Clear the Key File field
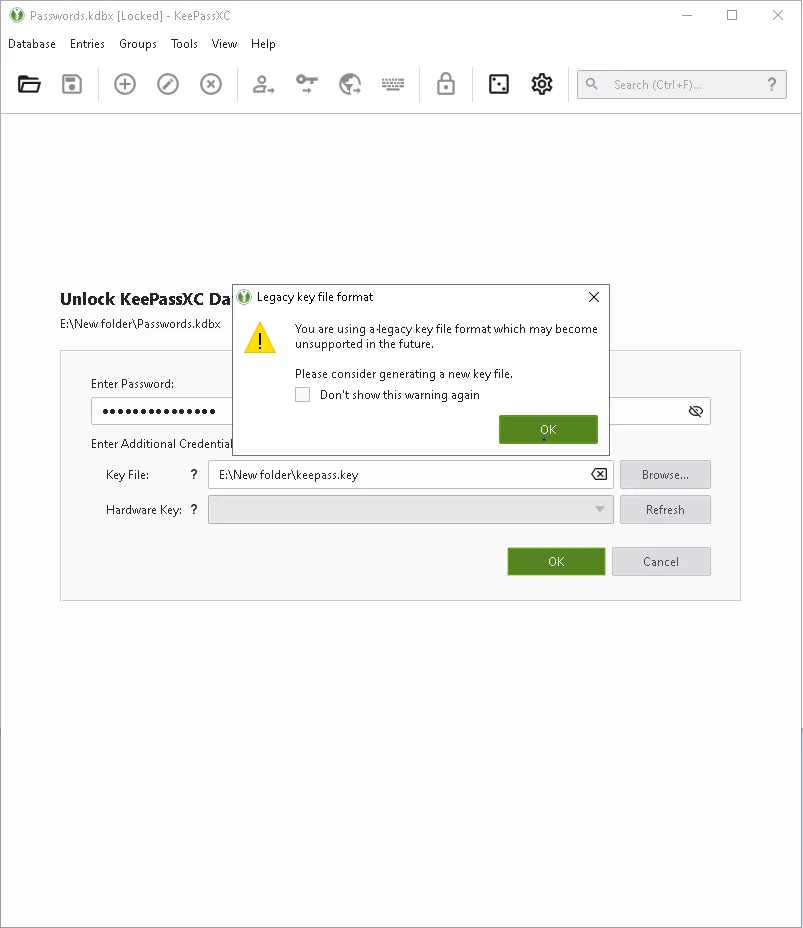The image size is (803, 928). (598, 474)
